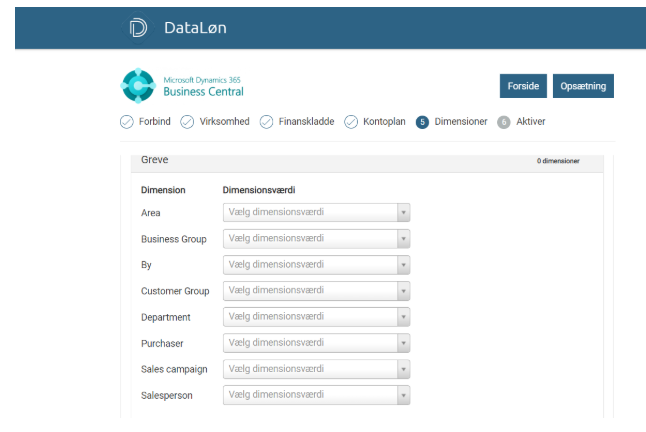Open the Sales campaign dropdown

coord(315,369)
